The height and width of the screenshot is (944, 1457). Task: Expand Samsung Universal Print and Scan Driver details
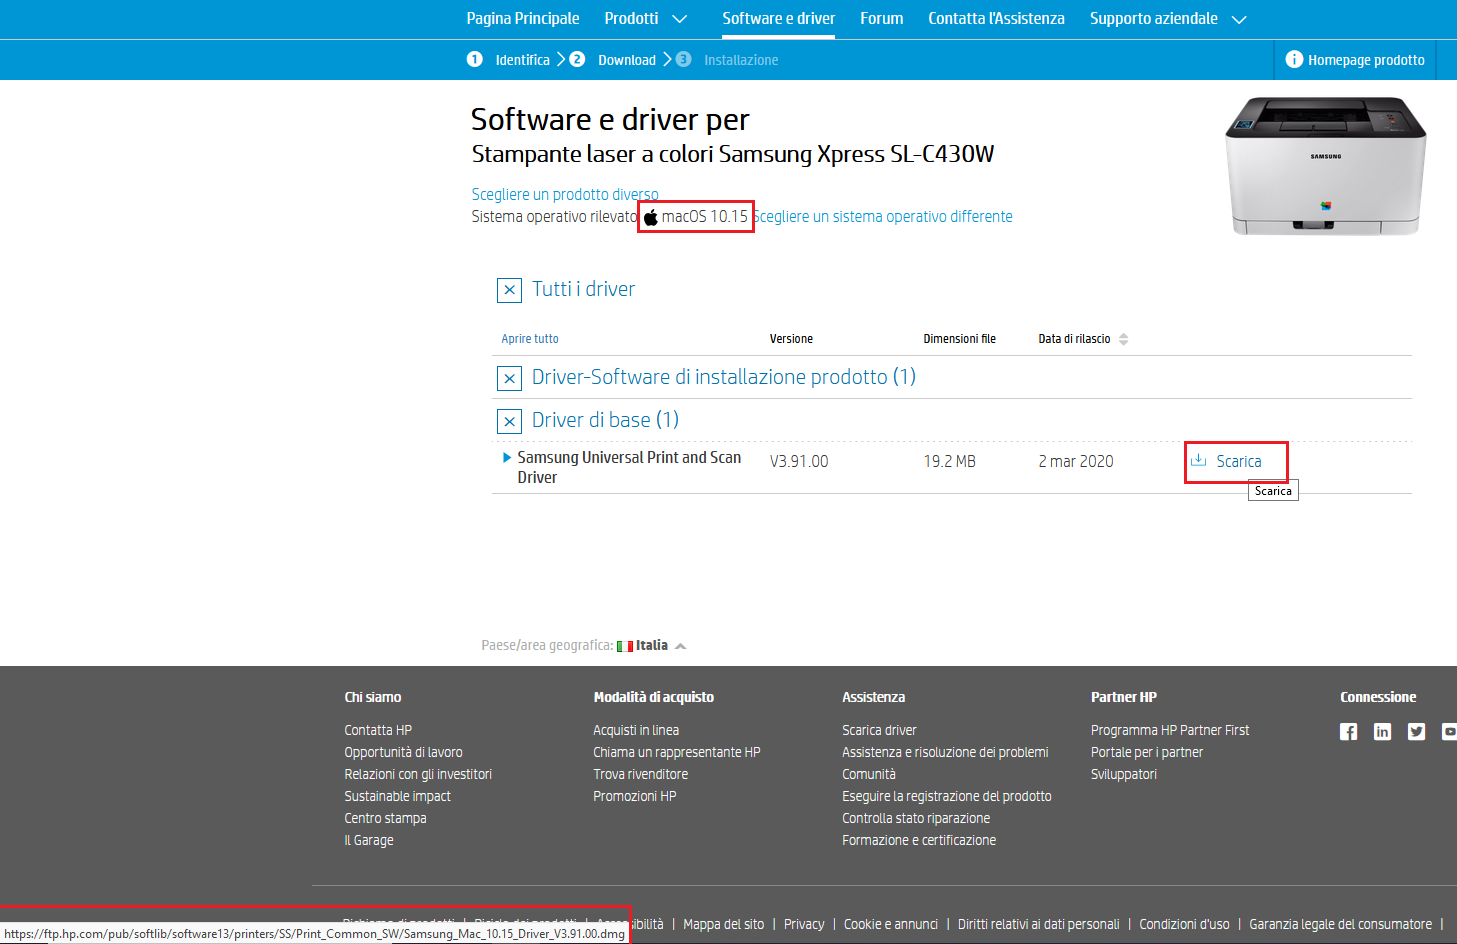tap(507, 457)
